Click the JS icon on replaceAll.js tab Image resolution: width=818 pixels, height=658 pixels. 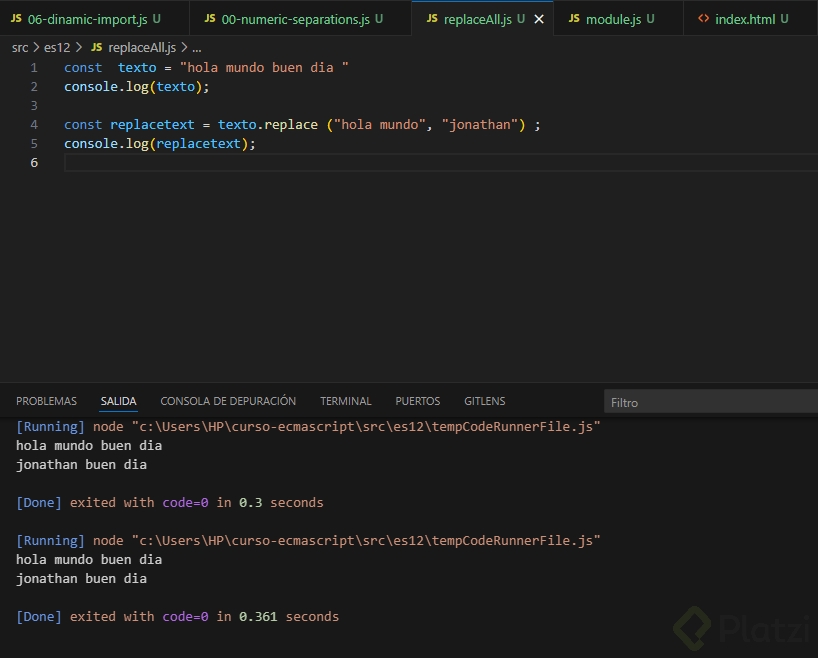point(431,19)
